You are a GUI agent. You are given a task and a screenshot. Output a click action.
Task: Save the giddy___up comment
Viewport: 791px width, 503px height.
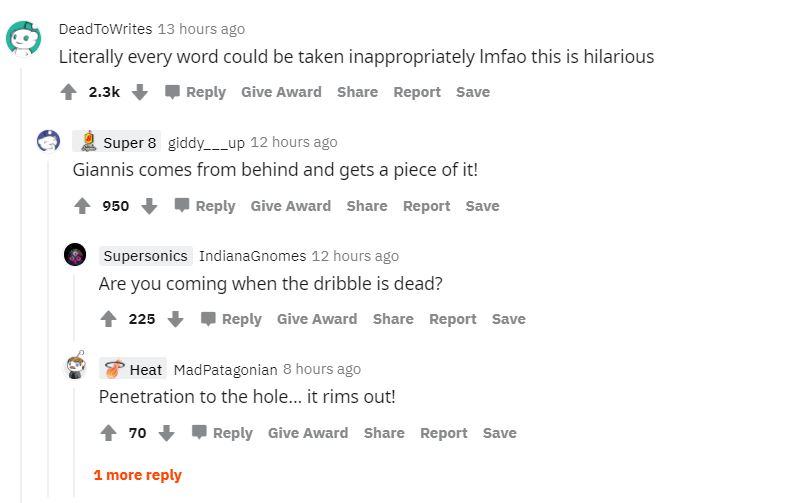pyautogui.click(x=482, y=206)
